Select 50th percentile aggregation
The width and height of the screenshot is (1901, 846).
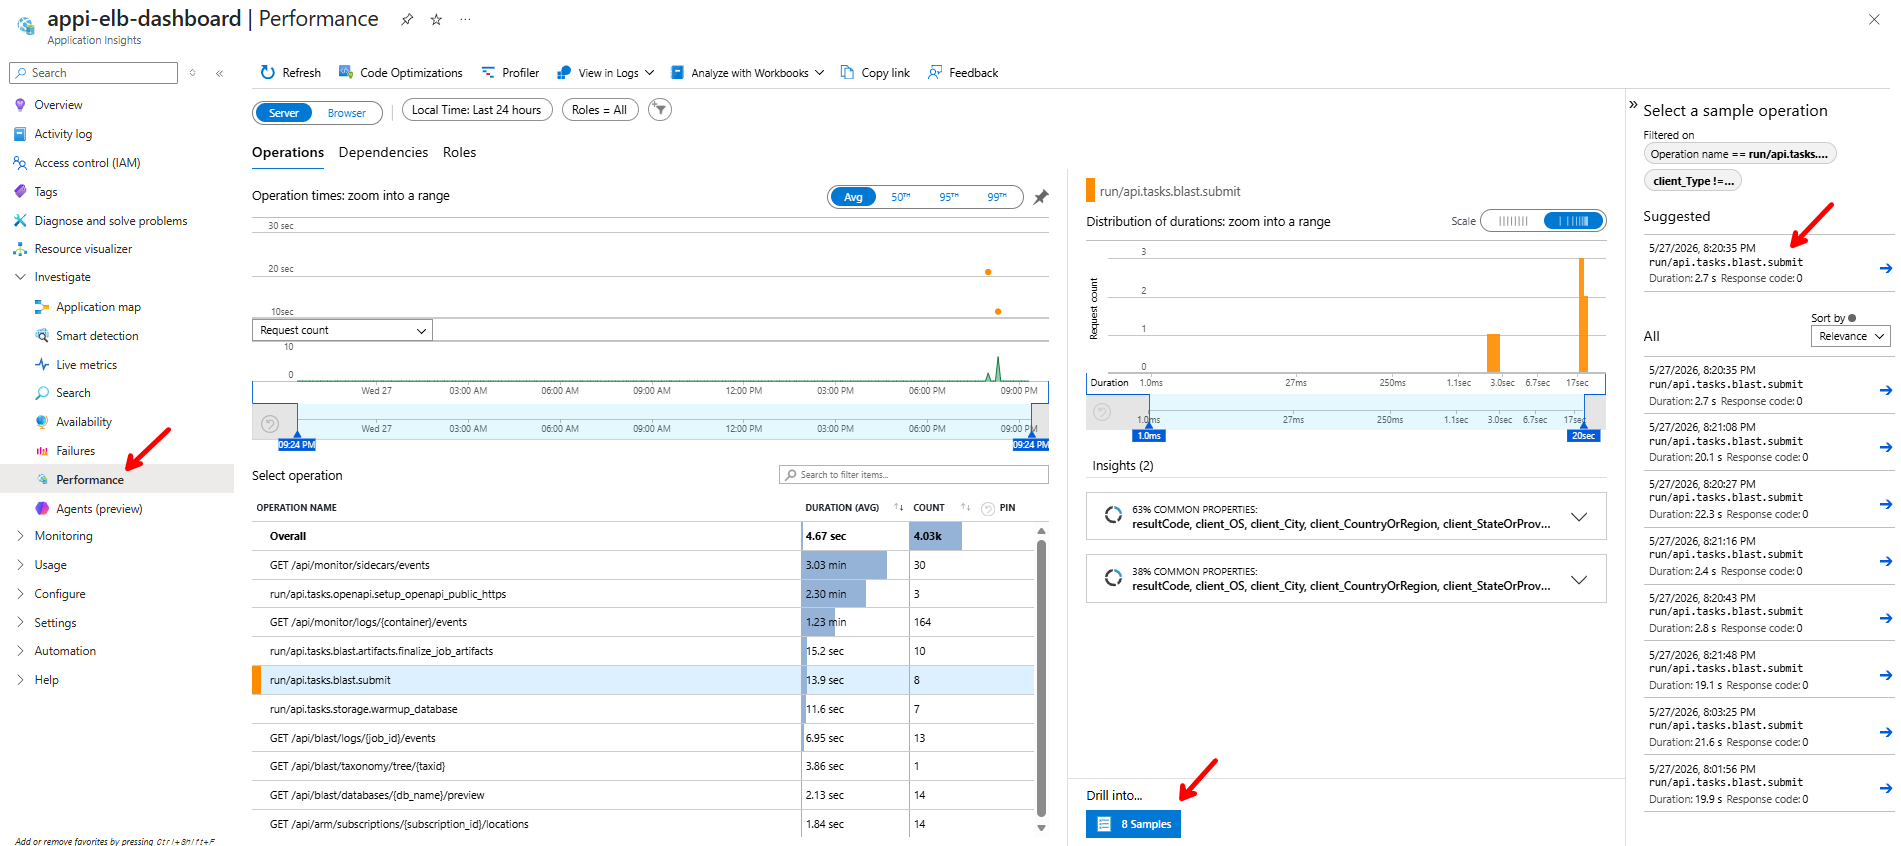point(901,197)
